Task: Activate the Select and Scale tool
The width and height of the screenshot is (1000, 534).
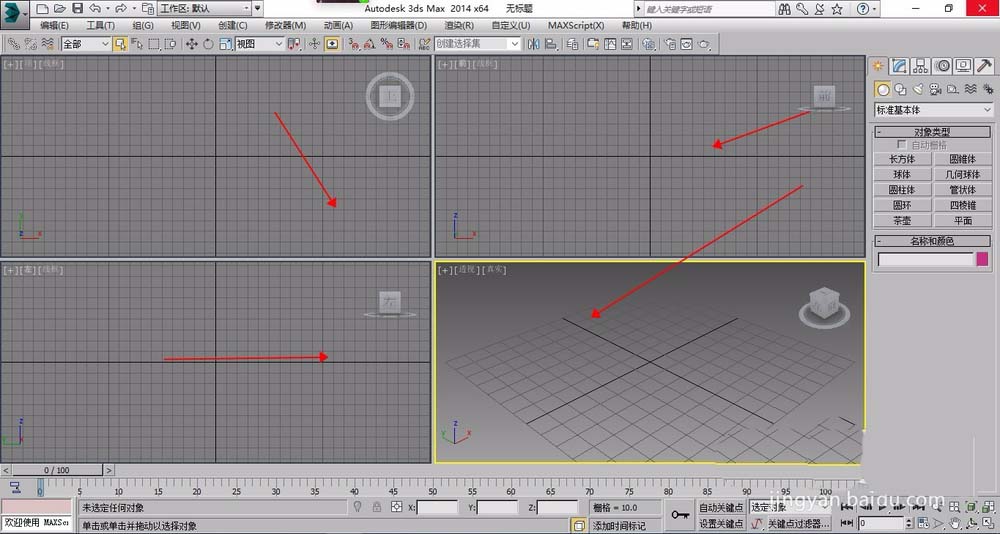Action: [225, 44]
